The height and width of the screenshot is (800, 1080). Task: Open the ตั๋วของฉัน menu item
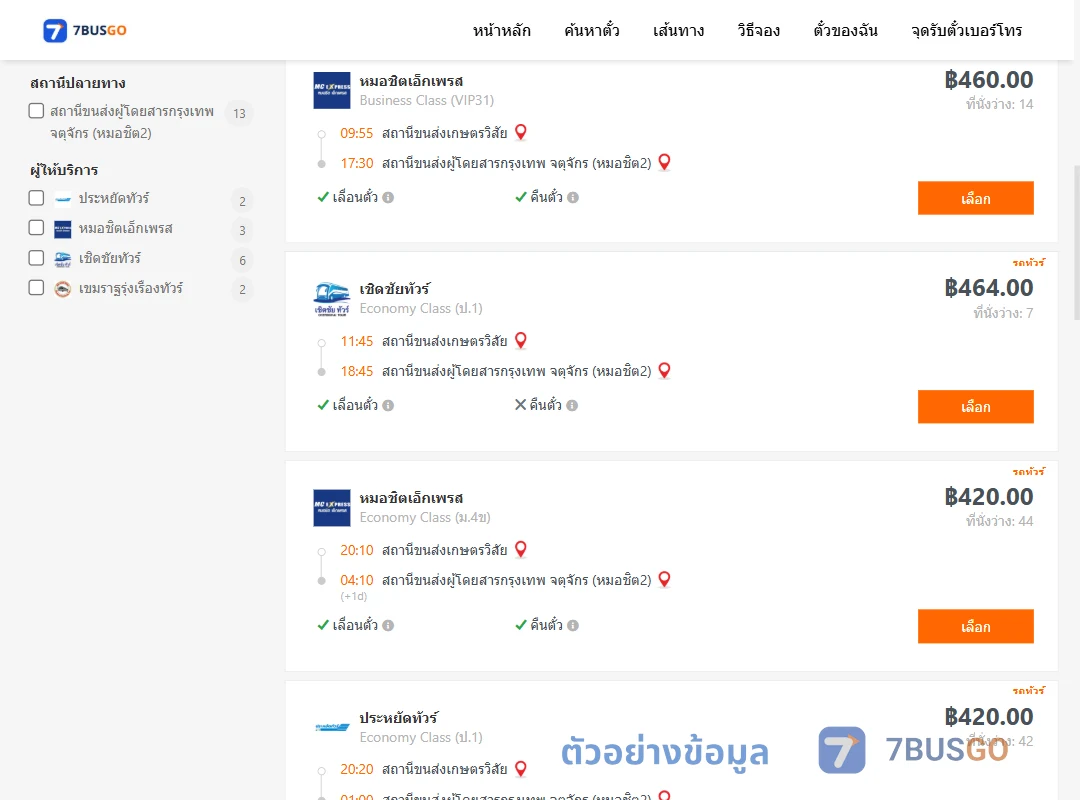tap(845, 30)
